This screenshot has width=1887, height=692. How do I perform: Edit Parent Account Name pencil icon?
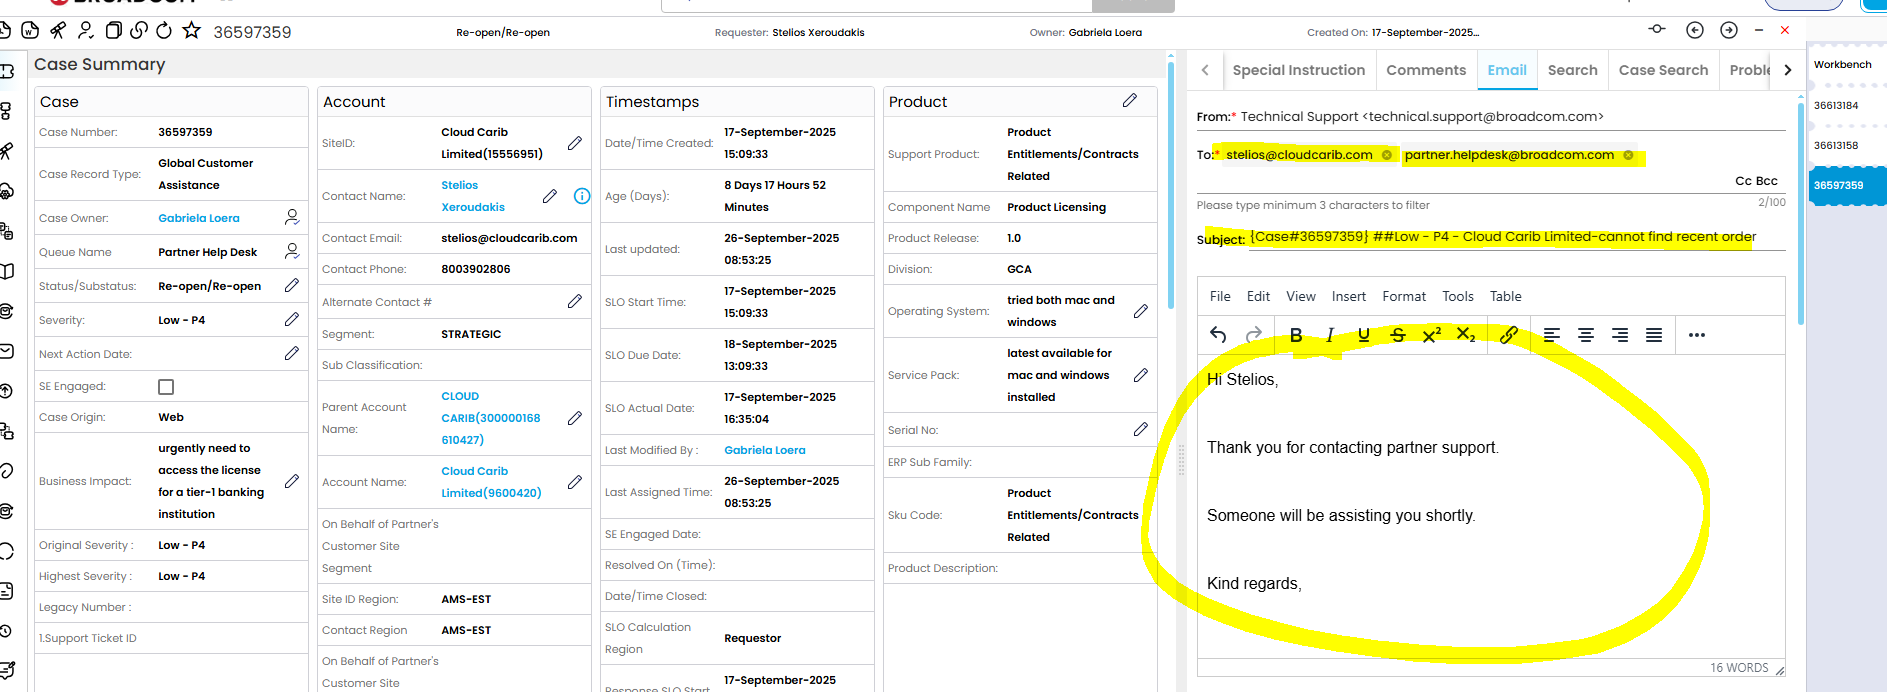click(575, 418)
